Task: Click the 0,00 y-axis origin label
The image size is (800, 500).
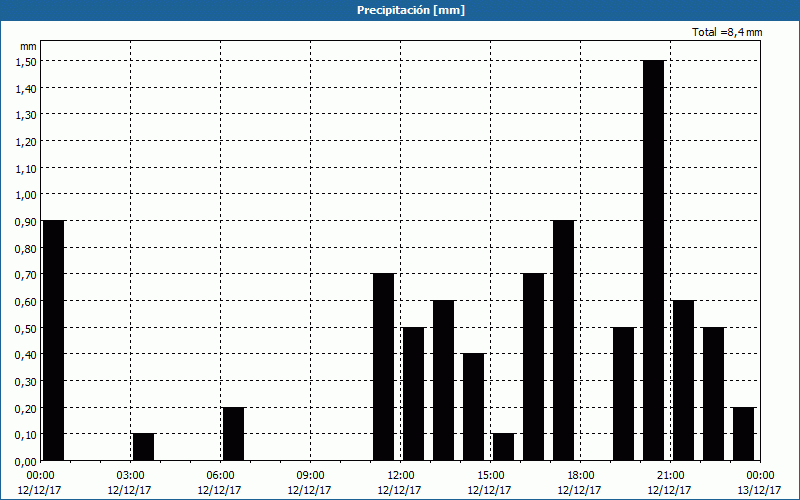Action: tap(26, 462)
